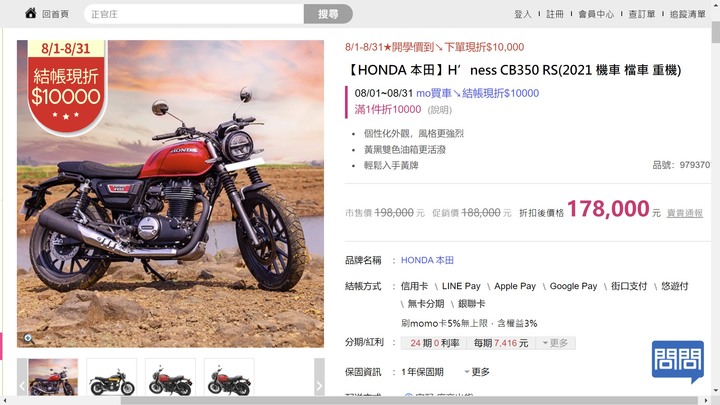Screen dimensions: 720x405
Task: Select the yellow motorcycle thumbnail
Action: click(112, 377)
